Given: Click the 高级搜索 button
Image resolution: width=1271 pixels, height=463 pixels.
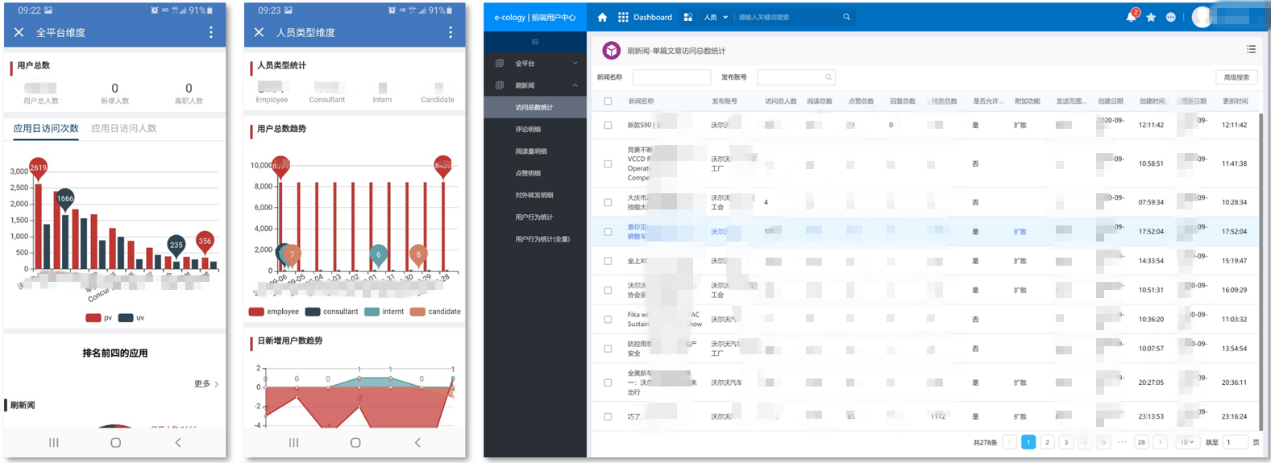Looking at the screenshot, I should (1235, 77).
